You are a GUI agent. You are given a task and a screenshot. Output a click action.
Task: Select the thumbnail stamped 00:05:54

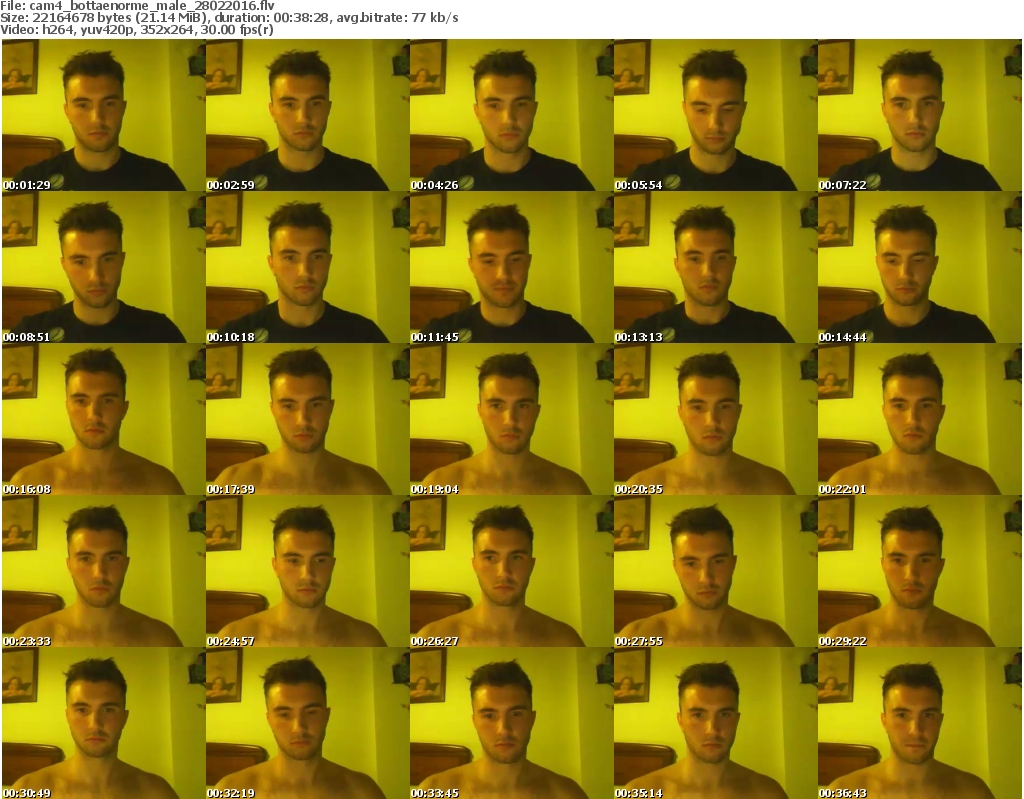(715, 115)
